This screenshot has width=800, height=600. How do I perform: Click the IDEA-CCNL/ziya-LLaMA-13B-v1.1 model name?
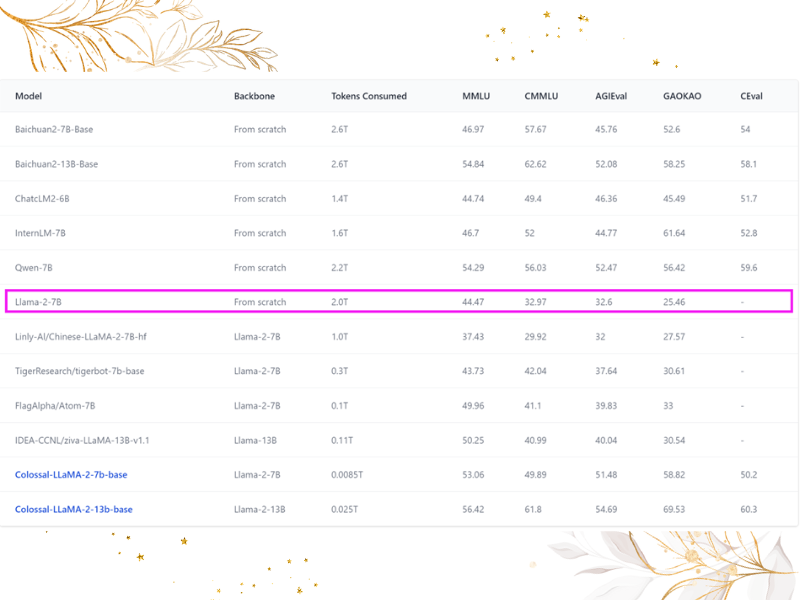[82, 440]
